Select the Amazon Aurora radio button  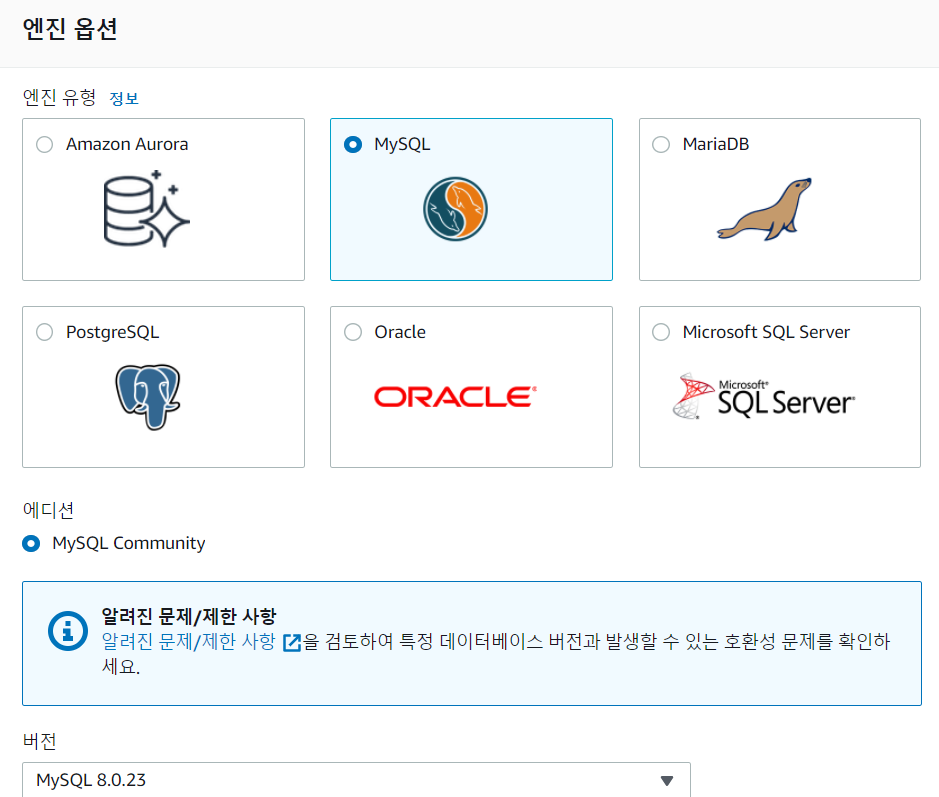pos(44,144)
